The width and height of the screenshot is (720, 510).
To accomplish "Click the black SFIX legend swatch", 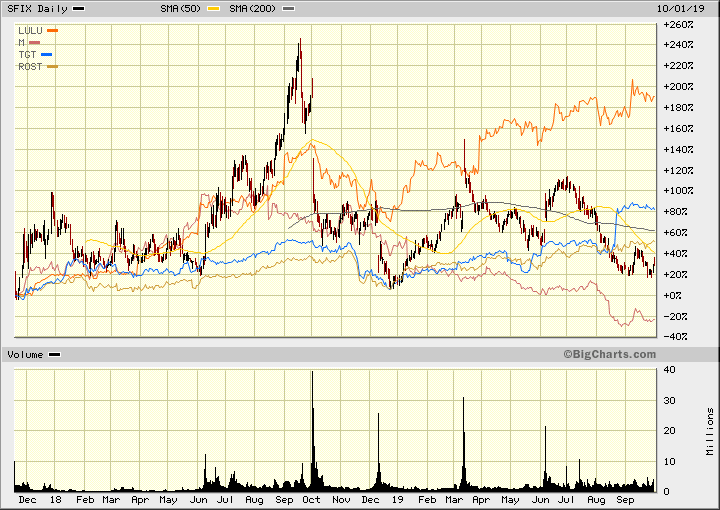I will 79,9.
